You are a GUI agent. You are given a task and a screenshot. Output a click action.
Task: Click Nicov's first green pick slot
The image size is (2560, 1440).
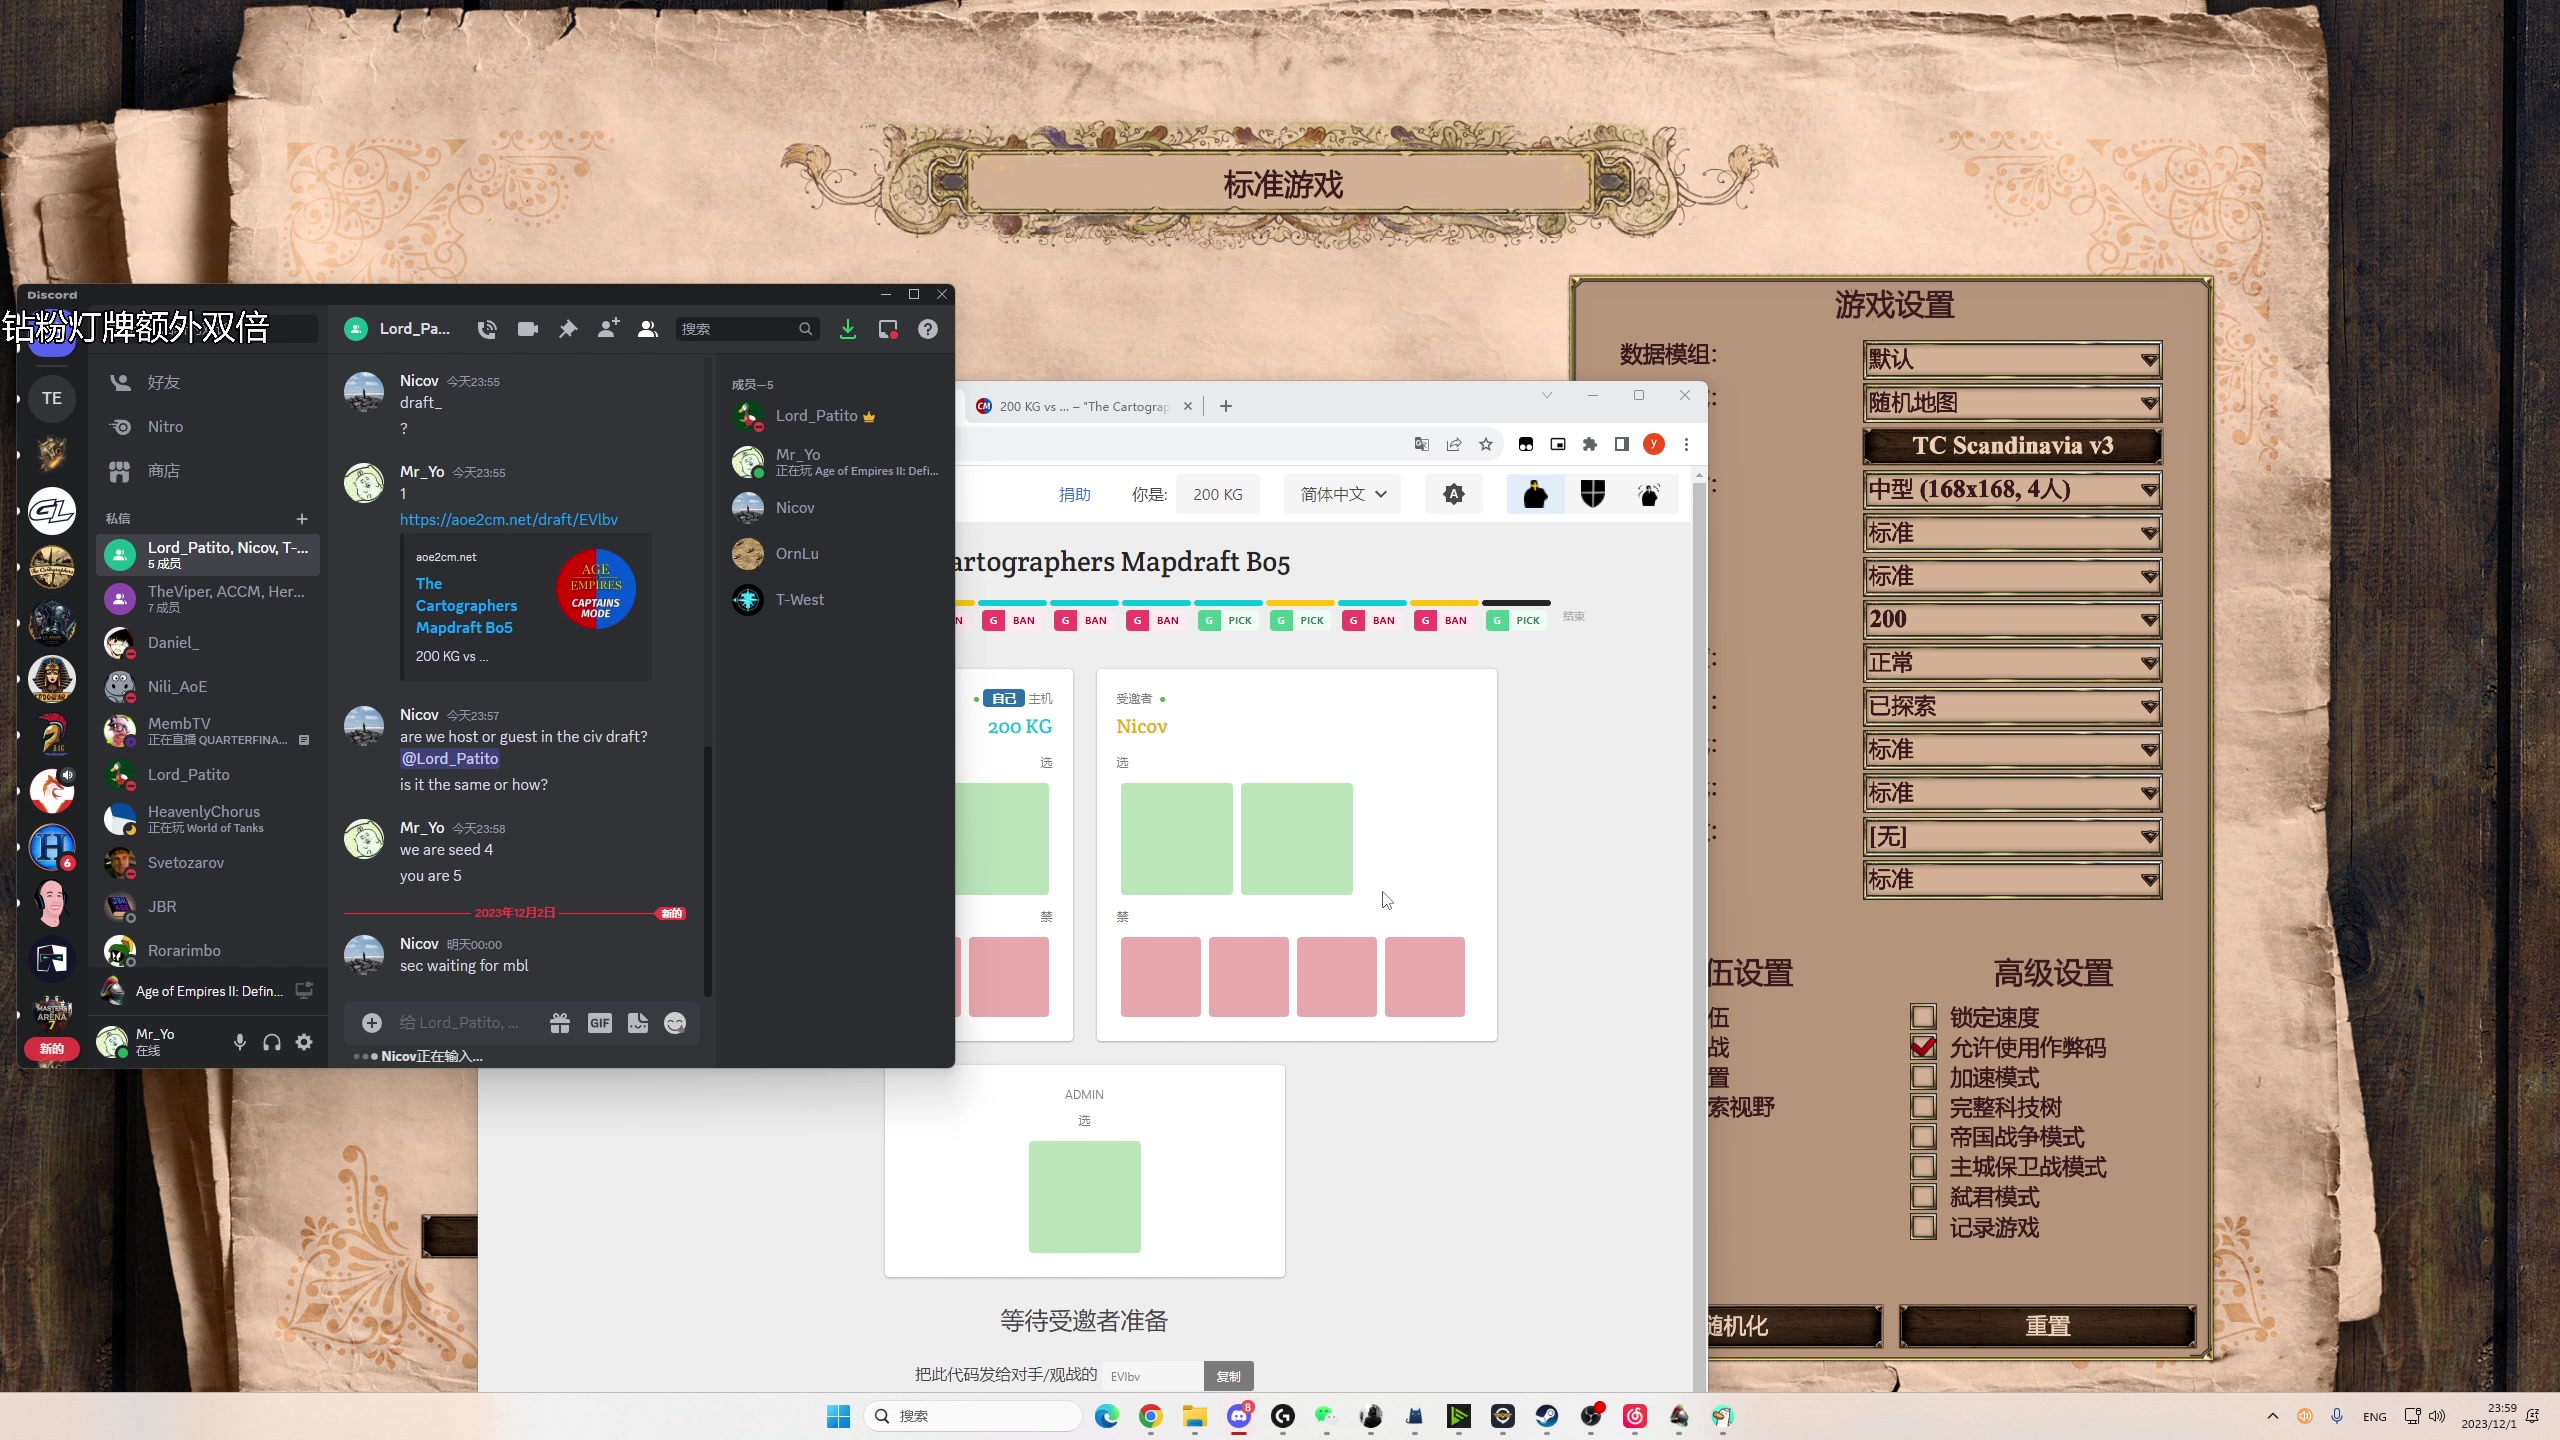point(1176,838)
